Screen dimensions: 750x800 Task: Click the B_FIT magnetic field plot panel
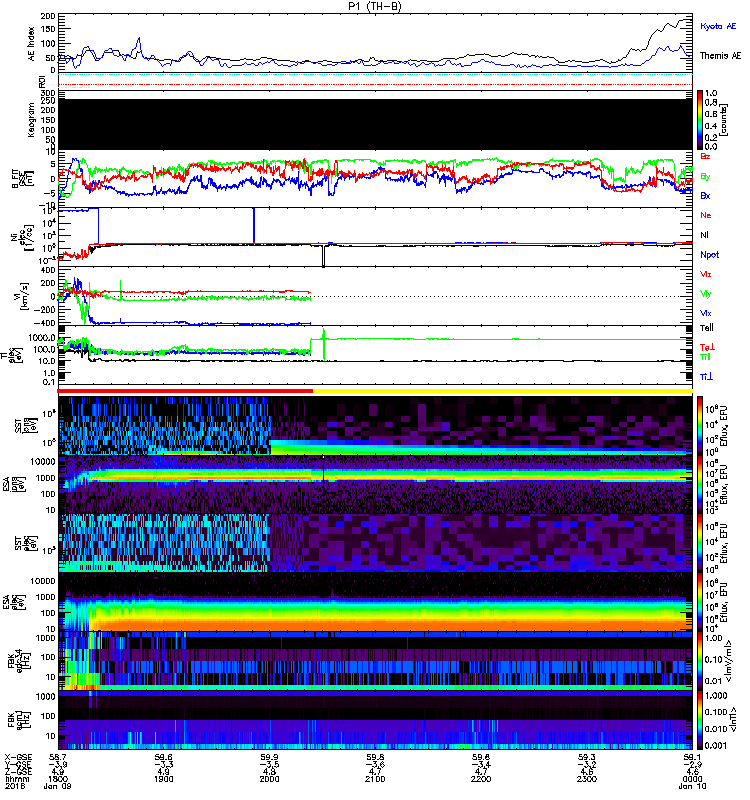pyautogui.click(x=375, y=179)
